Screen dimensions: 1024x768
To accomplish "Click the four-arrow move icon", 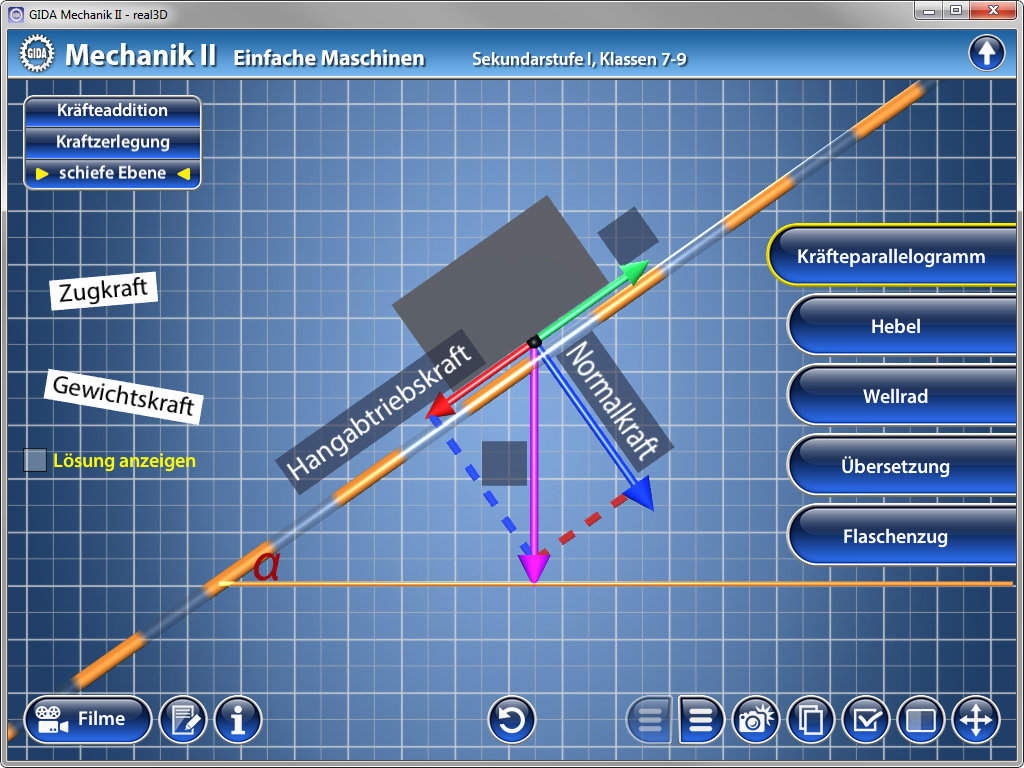I will click(x=975, y=719).
